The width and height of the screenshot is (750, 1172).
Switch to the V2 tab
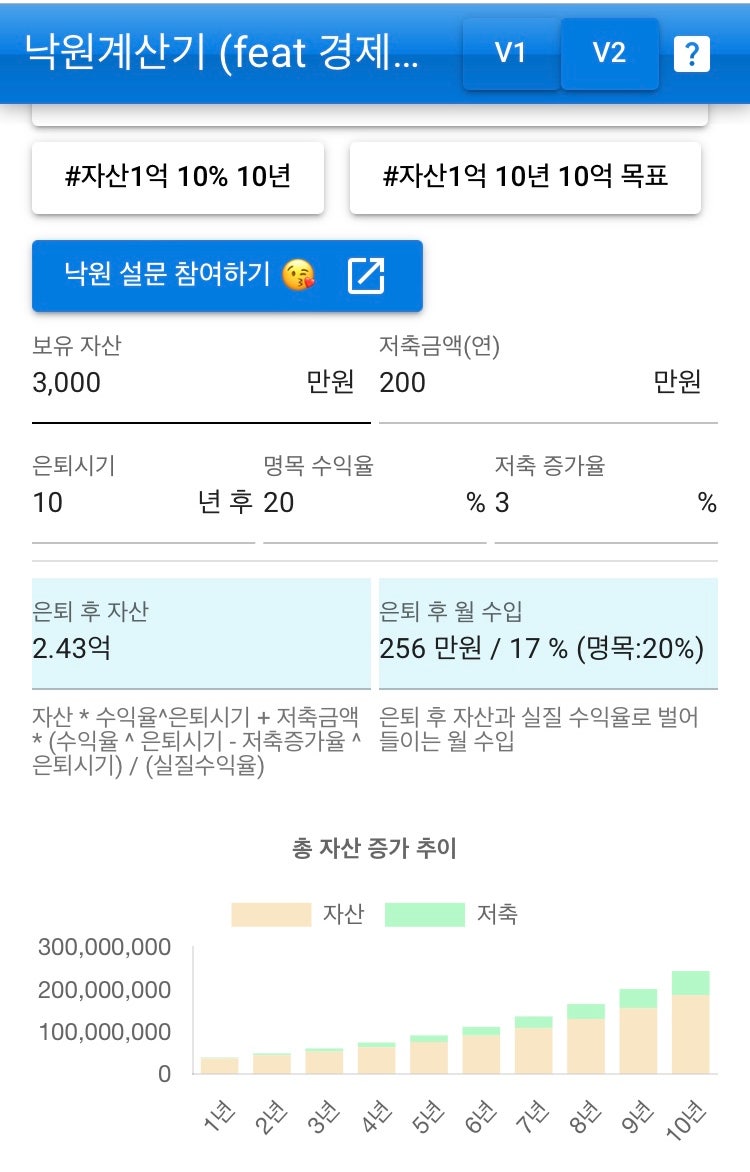609,53
